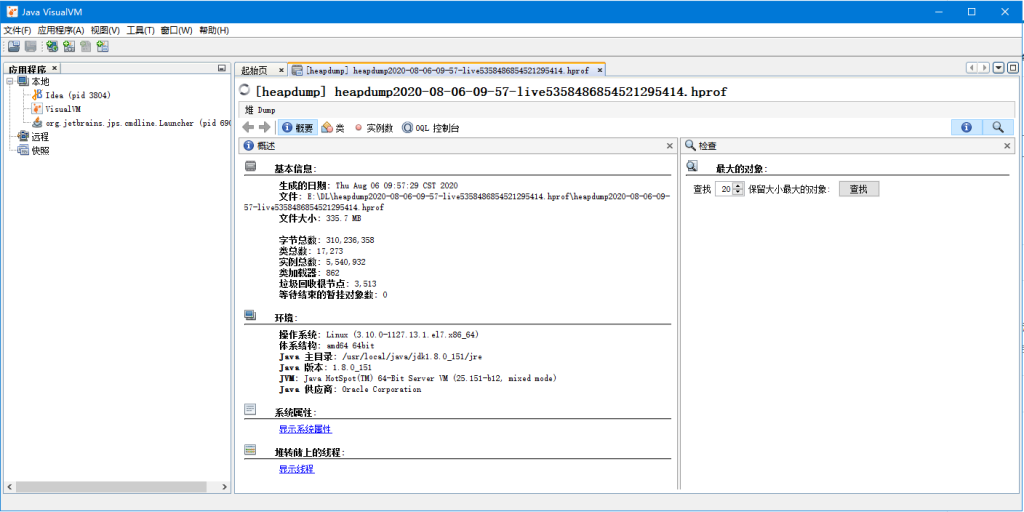The image size is (1024, 512).
Task: Click the 堆转储上的线程 section icon
Action: pos(251,449)
